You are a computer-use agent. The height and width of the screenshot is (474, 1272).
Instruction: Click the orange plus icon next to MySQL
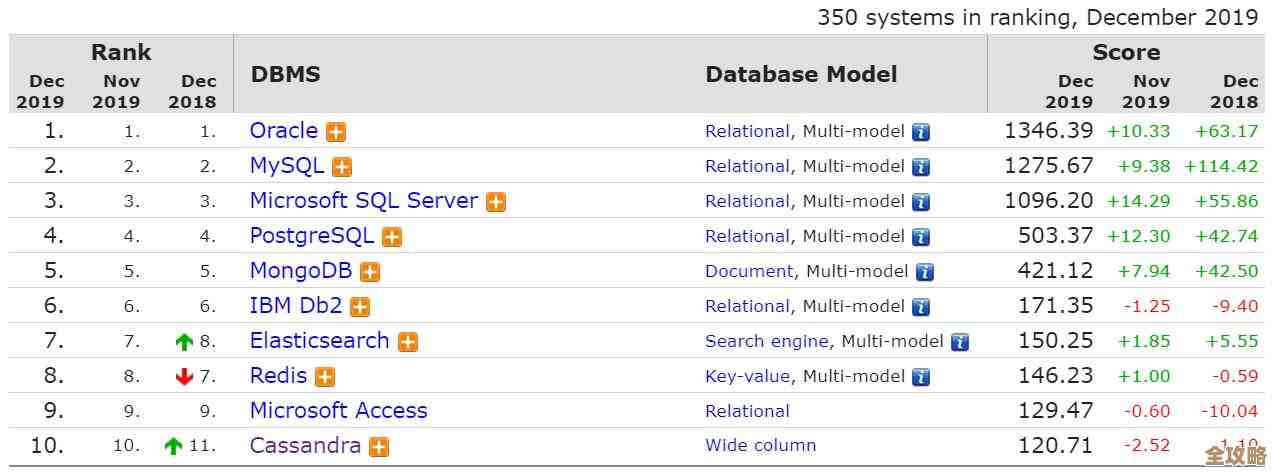point(342,167)
